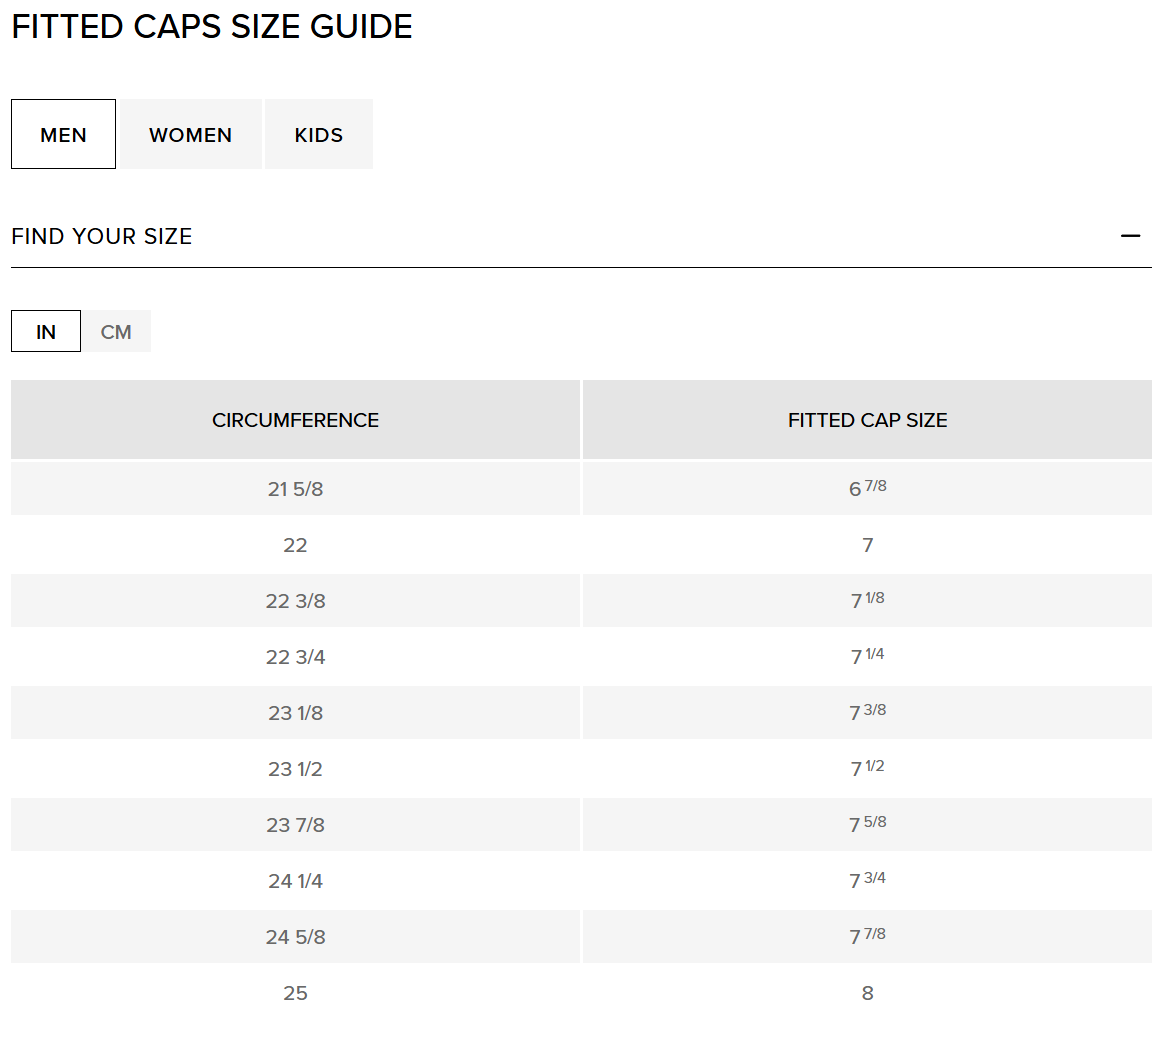Image resolution: width=1167 pixels, height=1053 pixels.
Task: Click the Find Your Size section heading
Action: tap(102, 236)
